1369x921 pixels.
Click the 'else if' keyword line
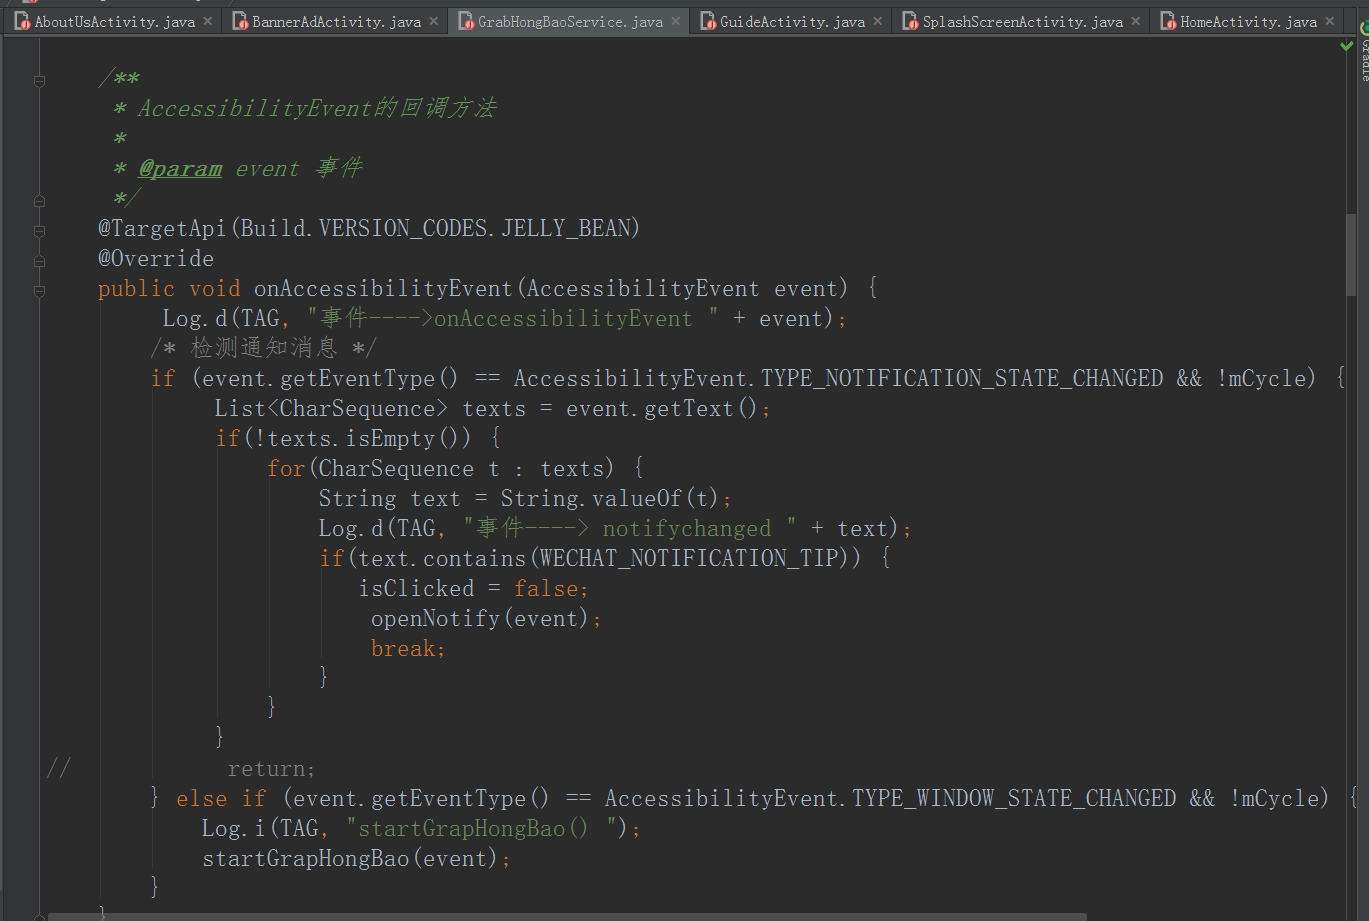[221, 799]
